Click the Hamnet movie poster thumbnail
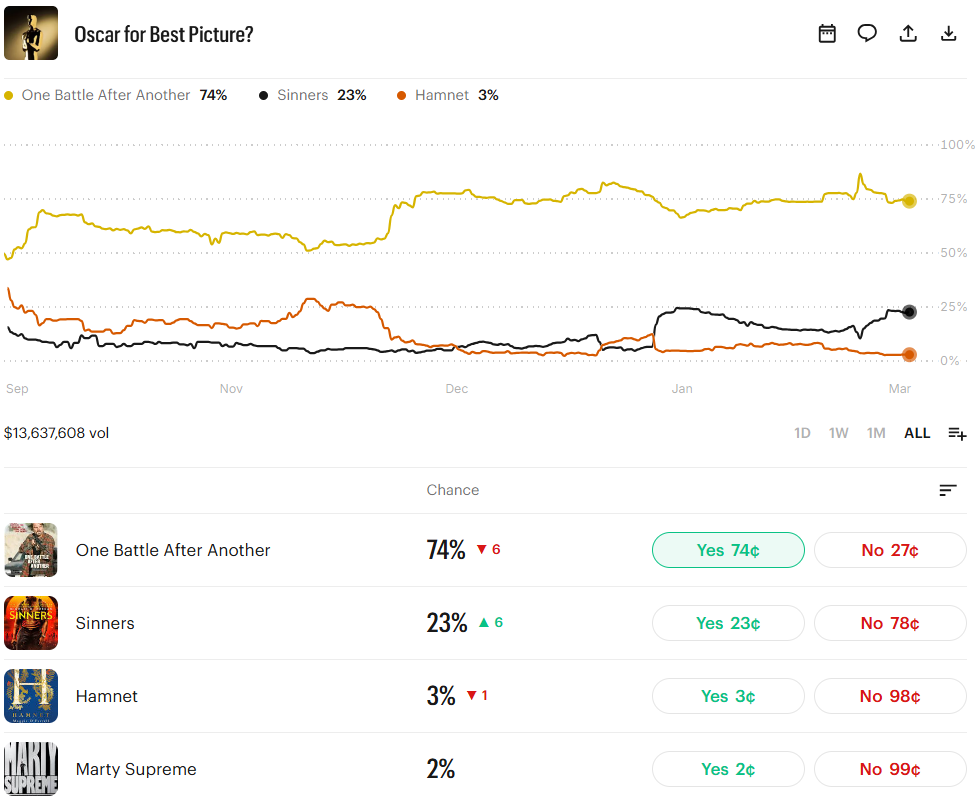Screen dimensions: 979x801 pos(31,696)
